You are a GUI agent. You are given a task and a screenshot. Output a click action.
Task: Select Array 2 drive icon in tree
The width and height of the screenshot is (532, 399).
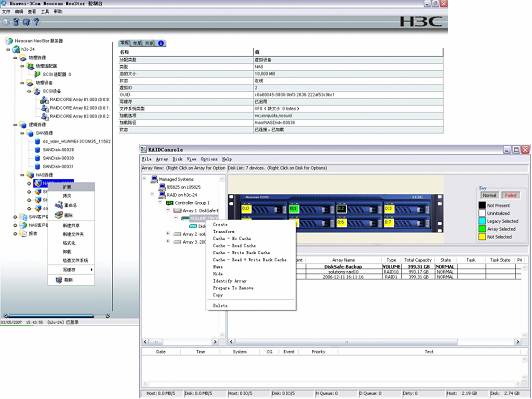[177, 234]
